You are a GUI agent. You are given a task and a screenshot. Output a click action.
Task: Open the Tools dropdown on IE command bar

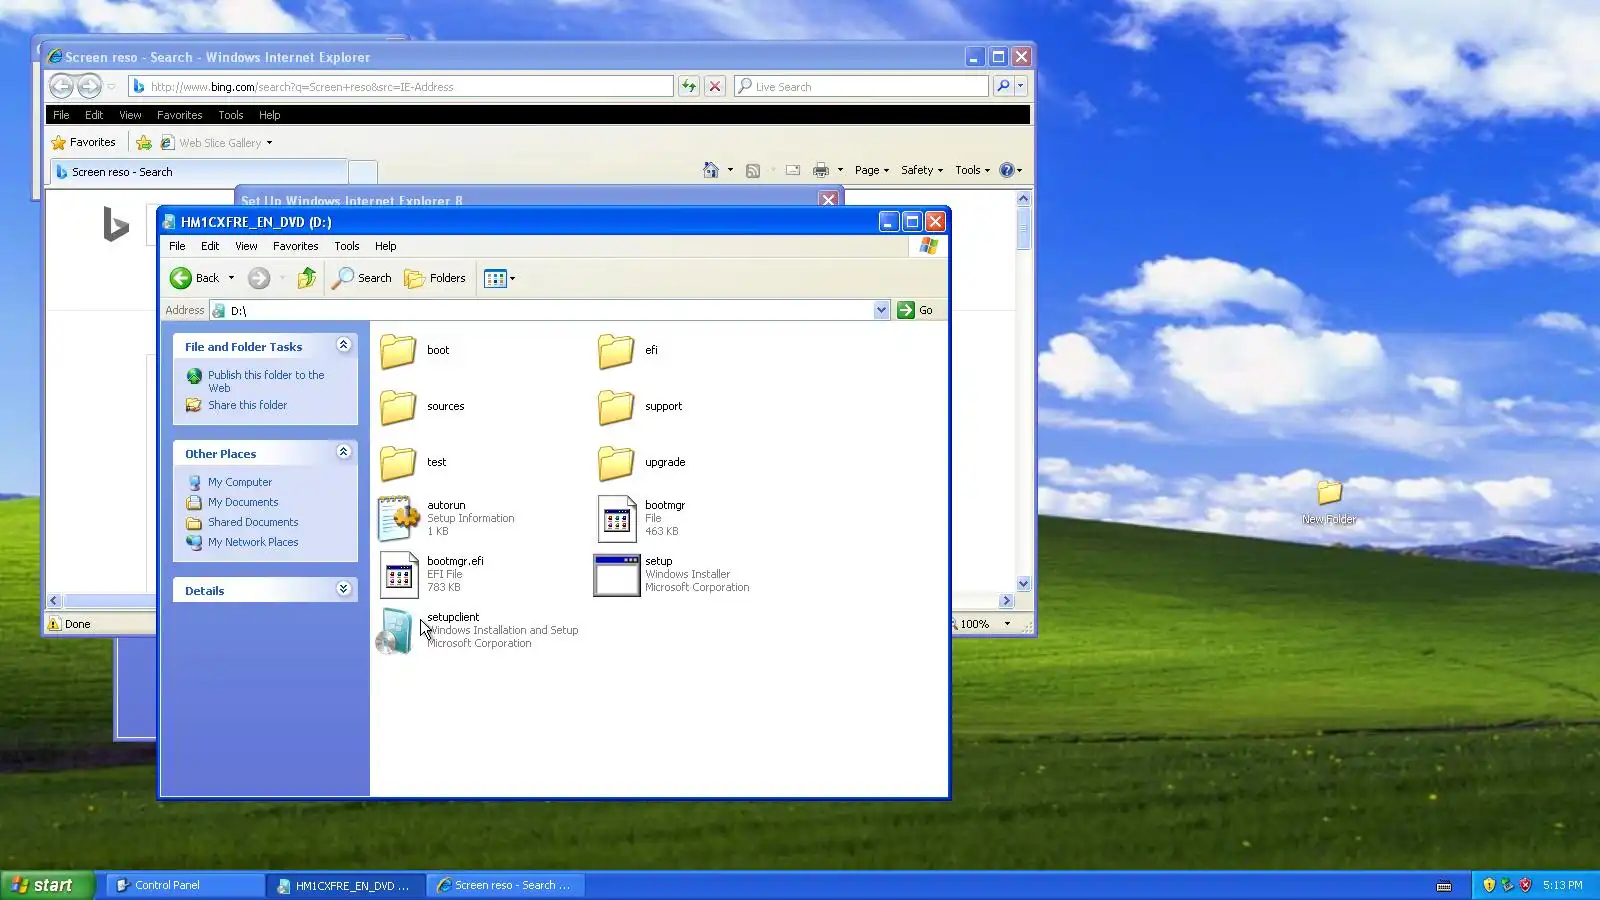pyautogui.click(x=972, y=170)
